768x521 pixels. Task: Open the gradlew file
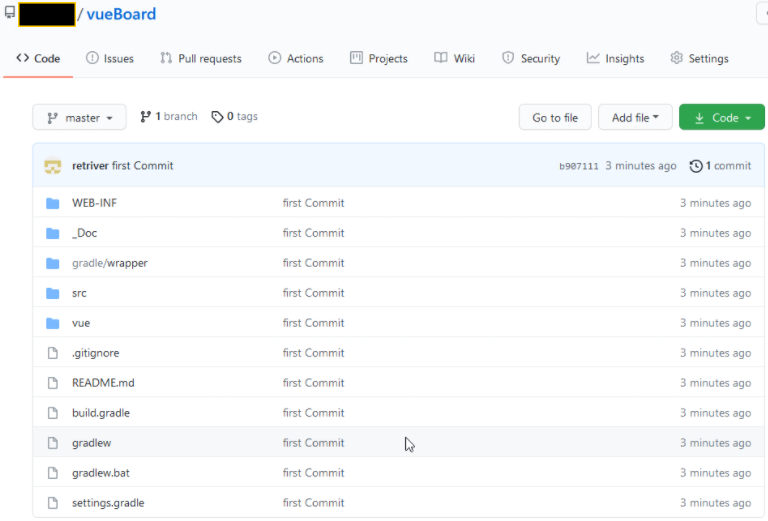(x=92, y=443)
